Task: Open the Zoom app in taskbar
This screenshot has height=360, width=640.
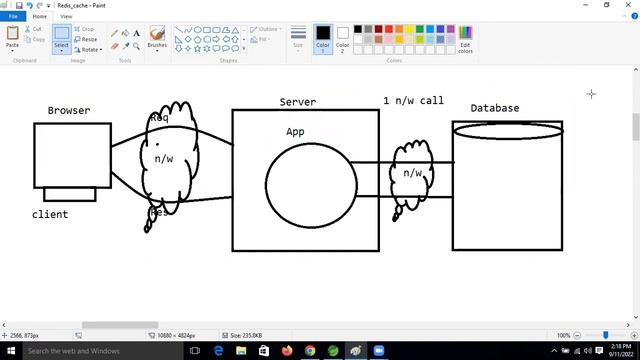Action: click(x=379, y=351)
